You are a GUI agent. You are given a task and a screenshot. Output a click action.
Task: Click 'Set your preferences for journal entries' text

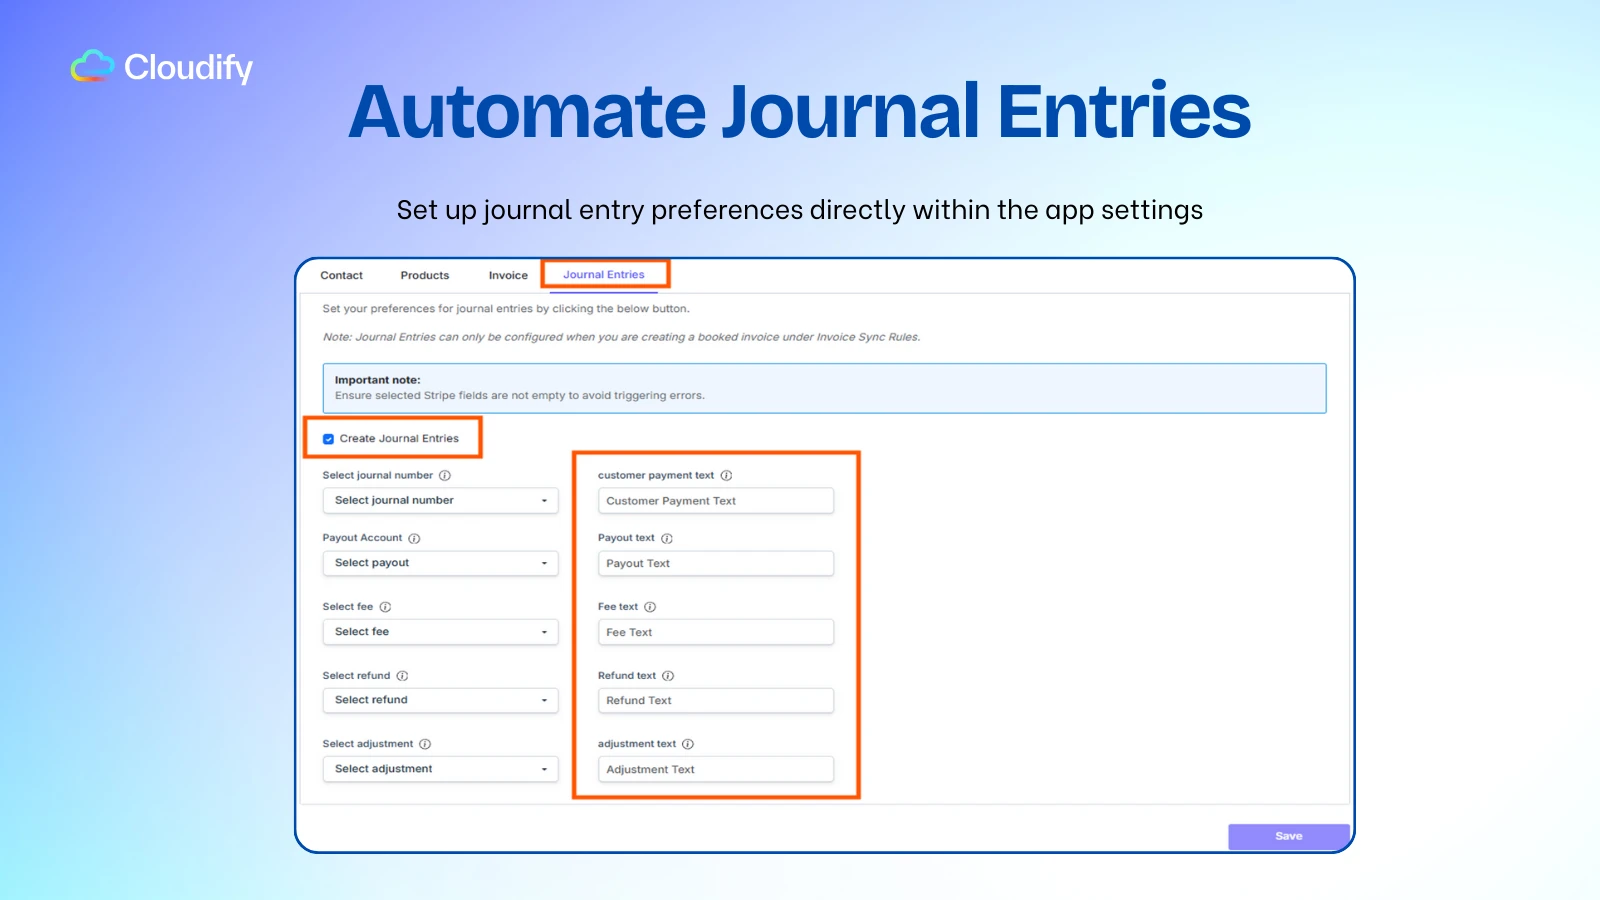click(x=506, y=309)
